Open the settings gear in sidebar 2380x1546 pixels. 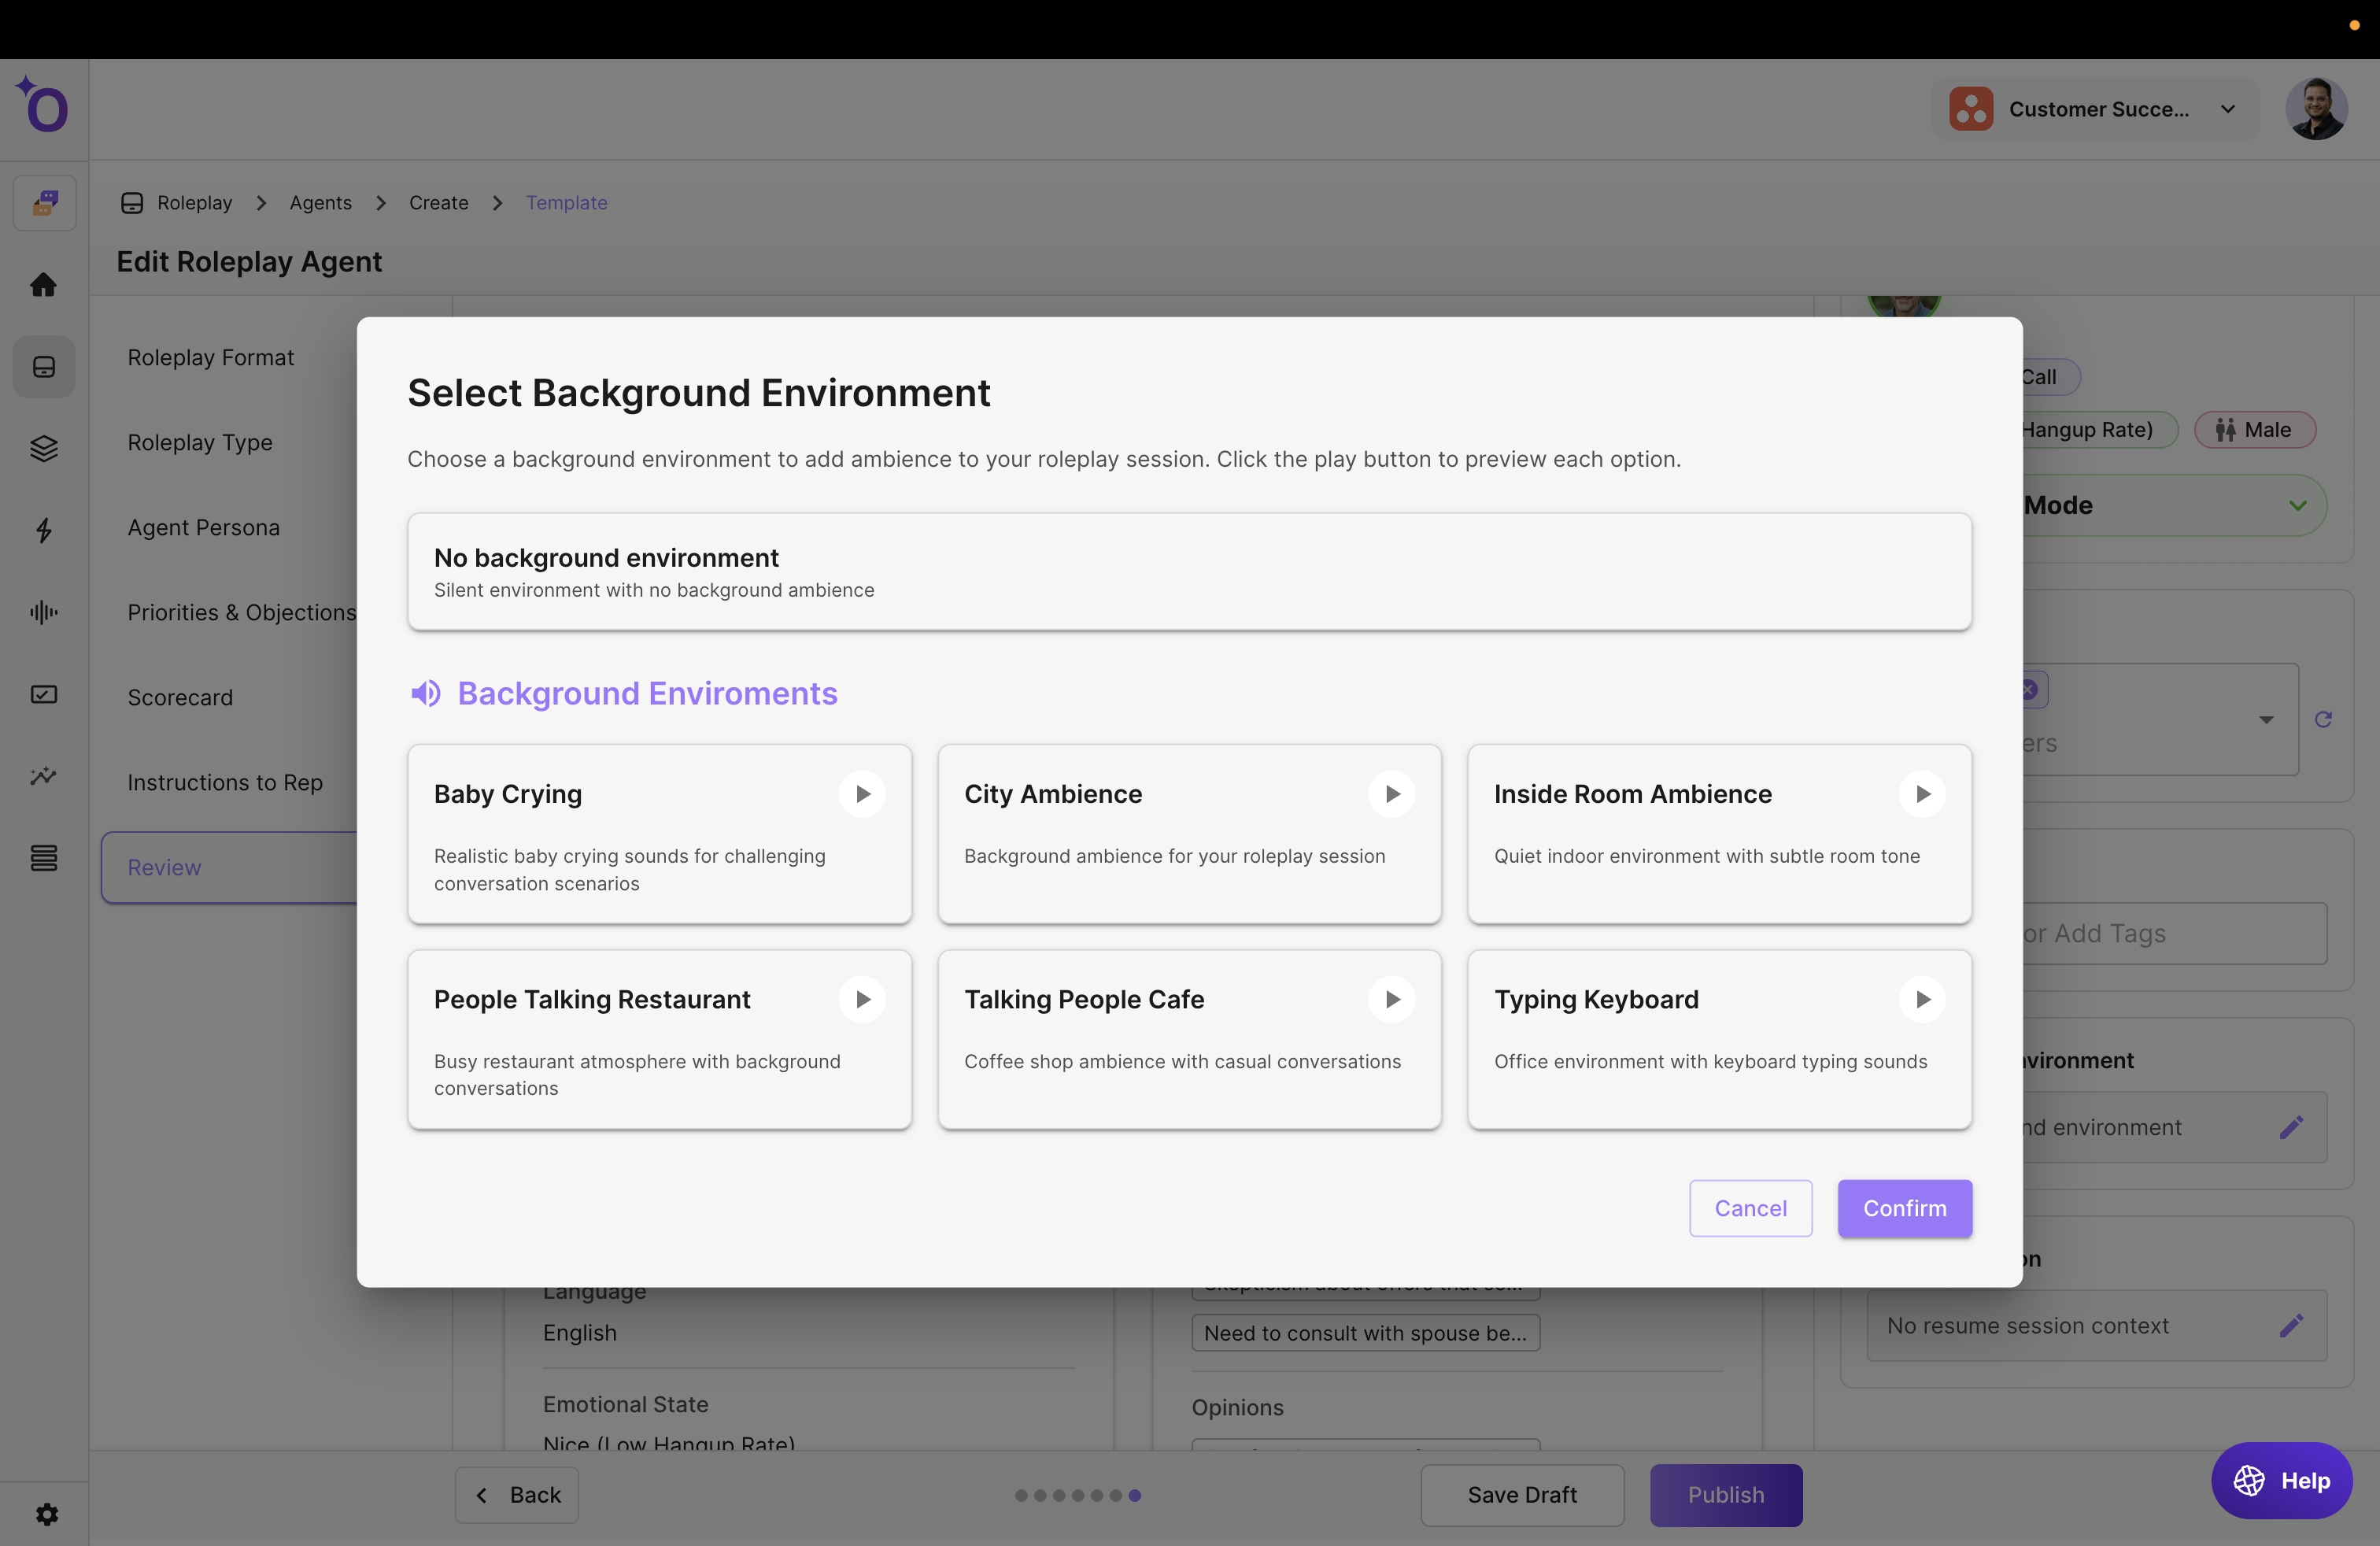[x=46, y=1514]
